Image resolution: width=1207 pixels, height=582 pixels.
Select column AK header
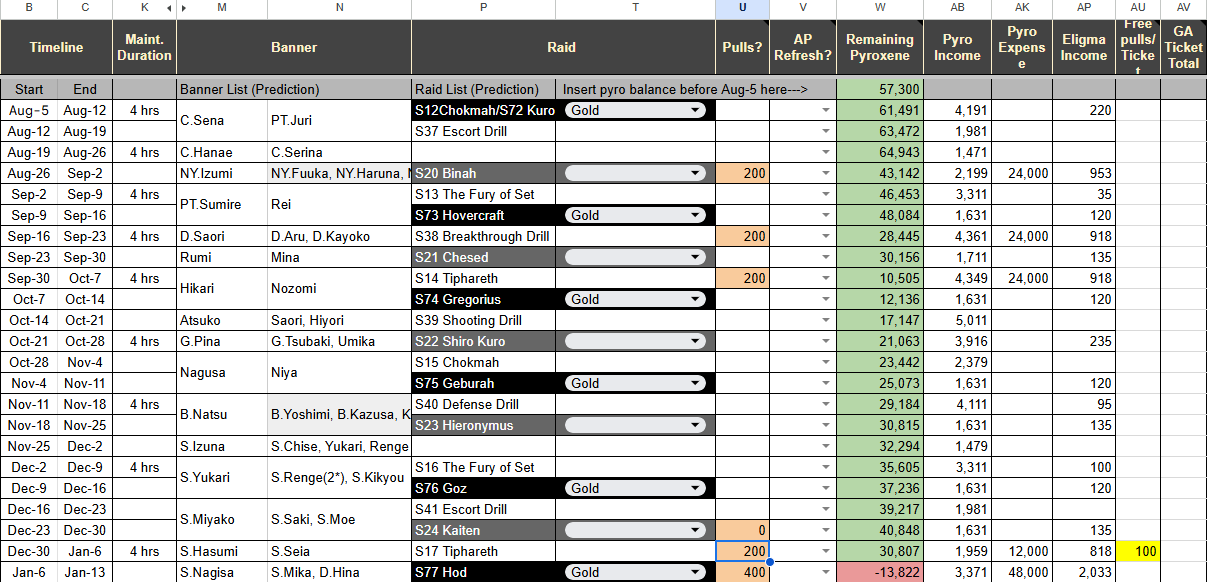point(1022,9)
